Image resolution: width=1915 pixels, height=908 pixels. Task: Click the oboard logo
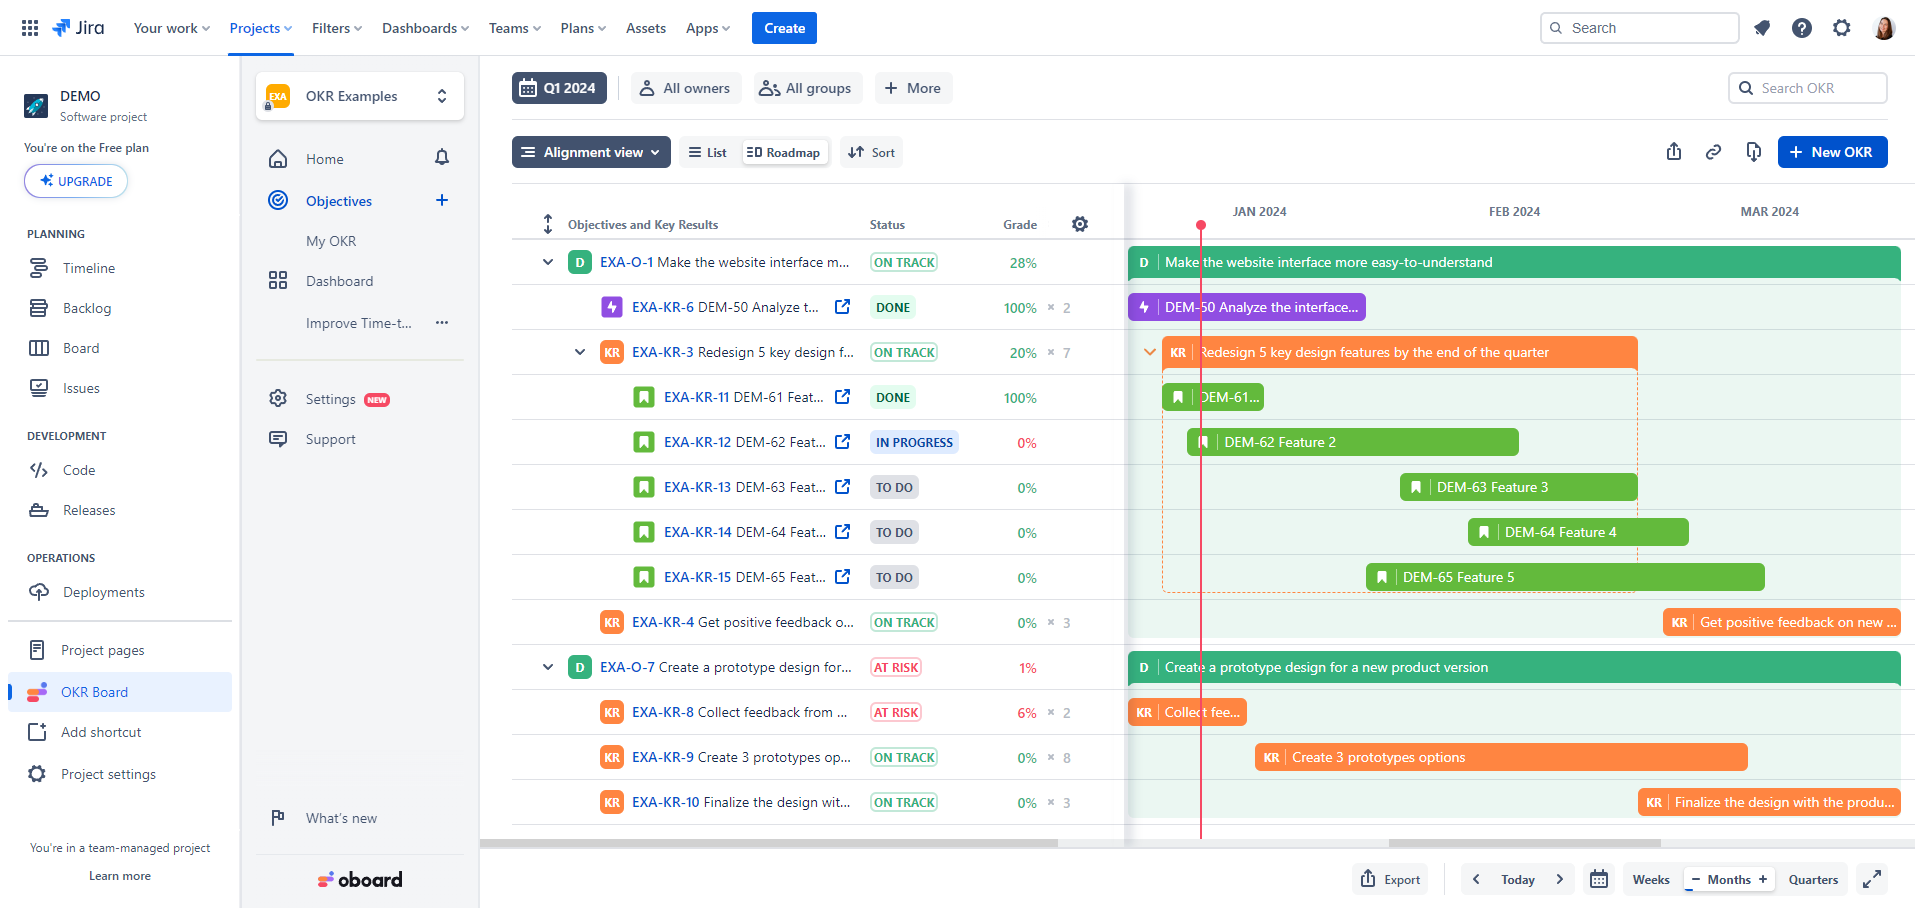(x=360, y=879)
